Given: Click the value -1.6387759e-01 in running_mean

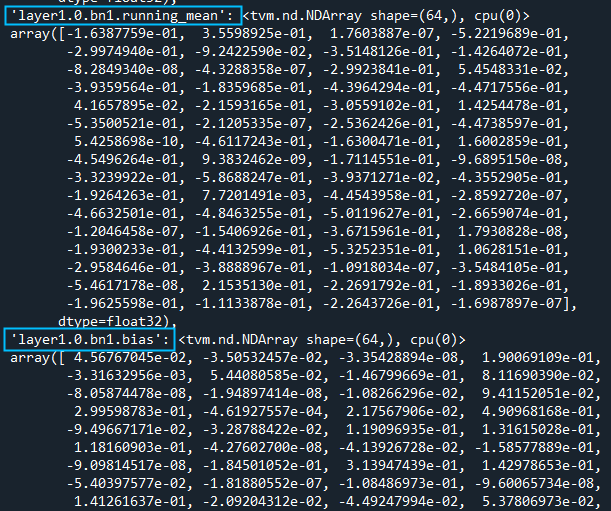Looking at the screenshot, I should click(122, 34).
